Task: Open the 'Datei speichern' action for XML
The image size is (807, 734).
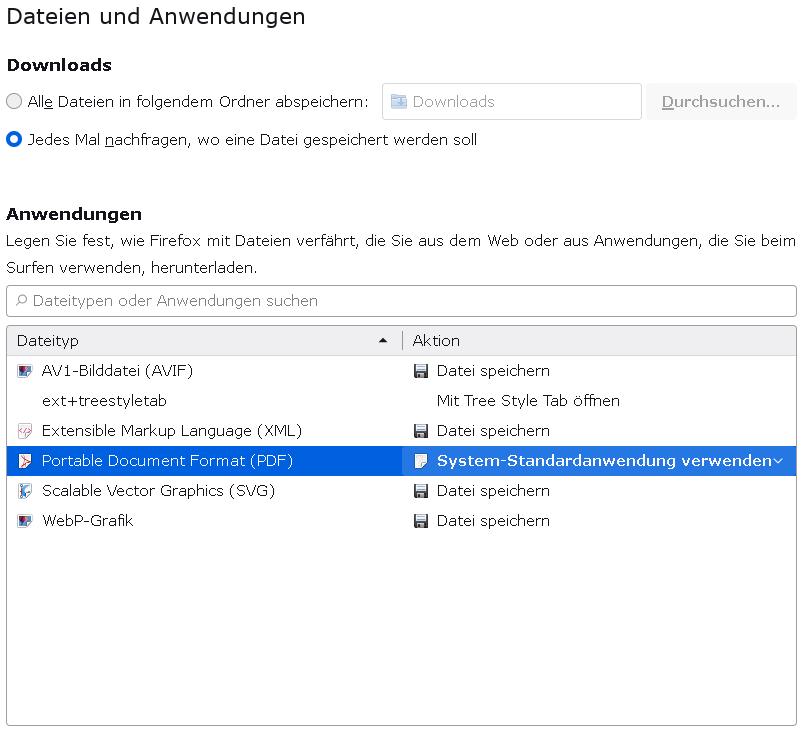Action: tap(493, 431)
